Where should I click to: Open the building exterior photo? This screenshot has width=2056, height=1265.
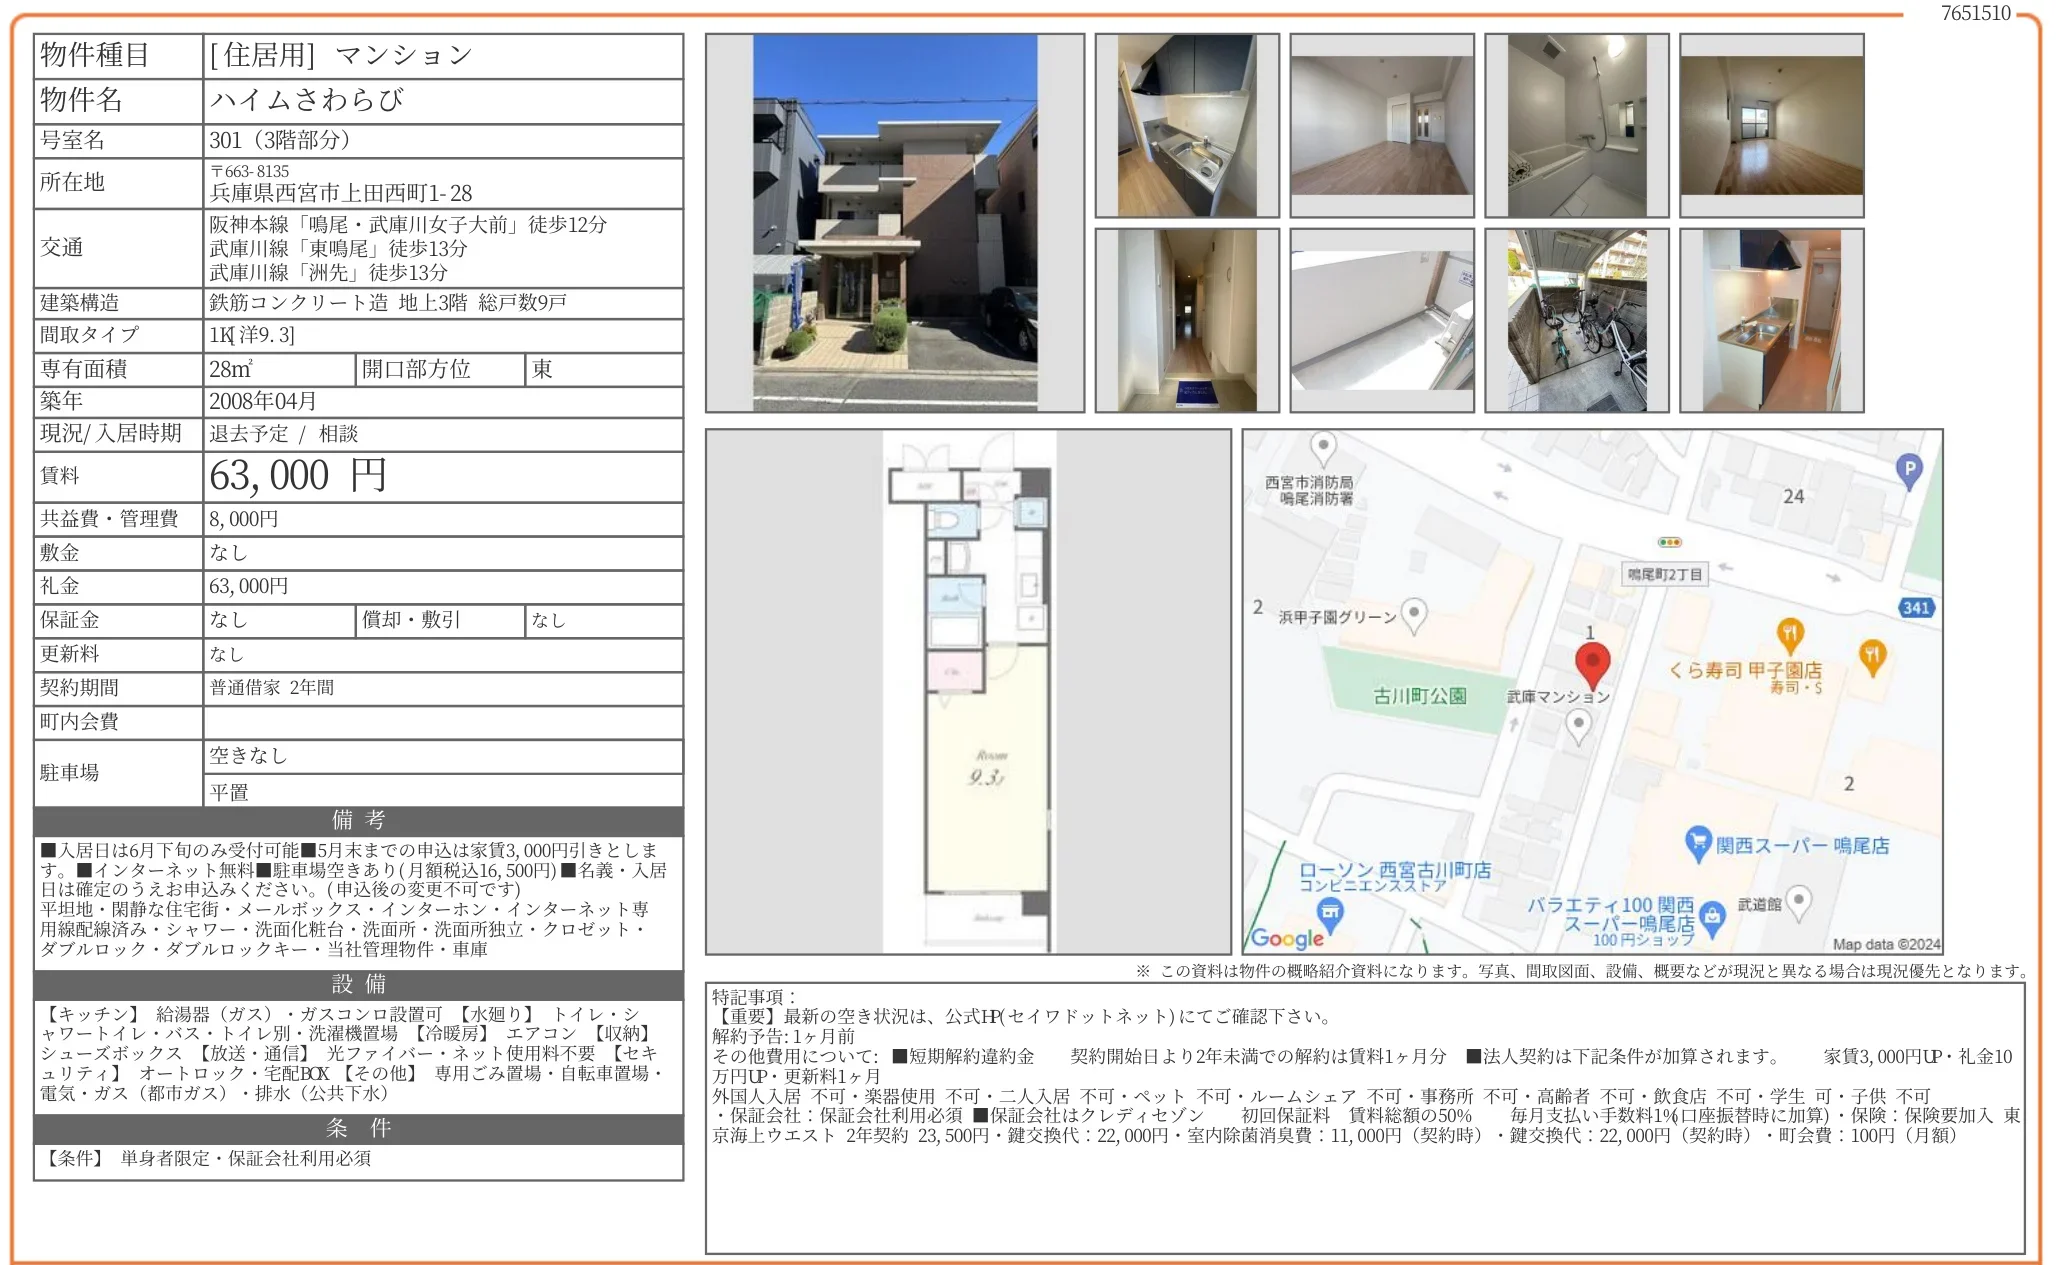(895, 223)
